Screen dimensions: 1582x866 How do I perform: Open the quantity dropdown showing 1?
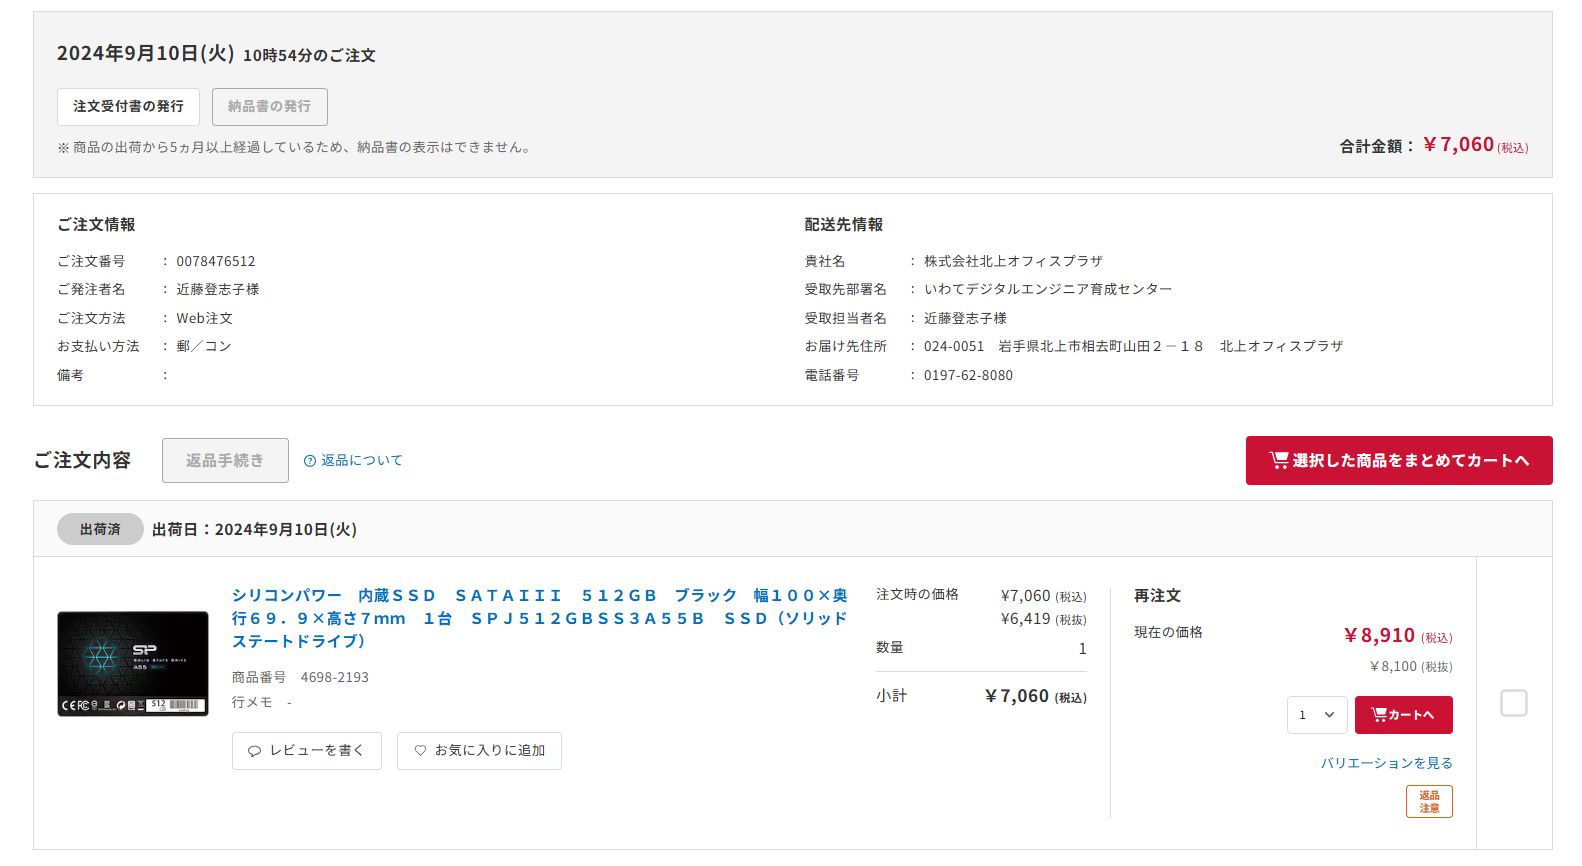(x=1316, y=715)
